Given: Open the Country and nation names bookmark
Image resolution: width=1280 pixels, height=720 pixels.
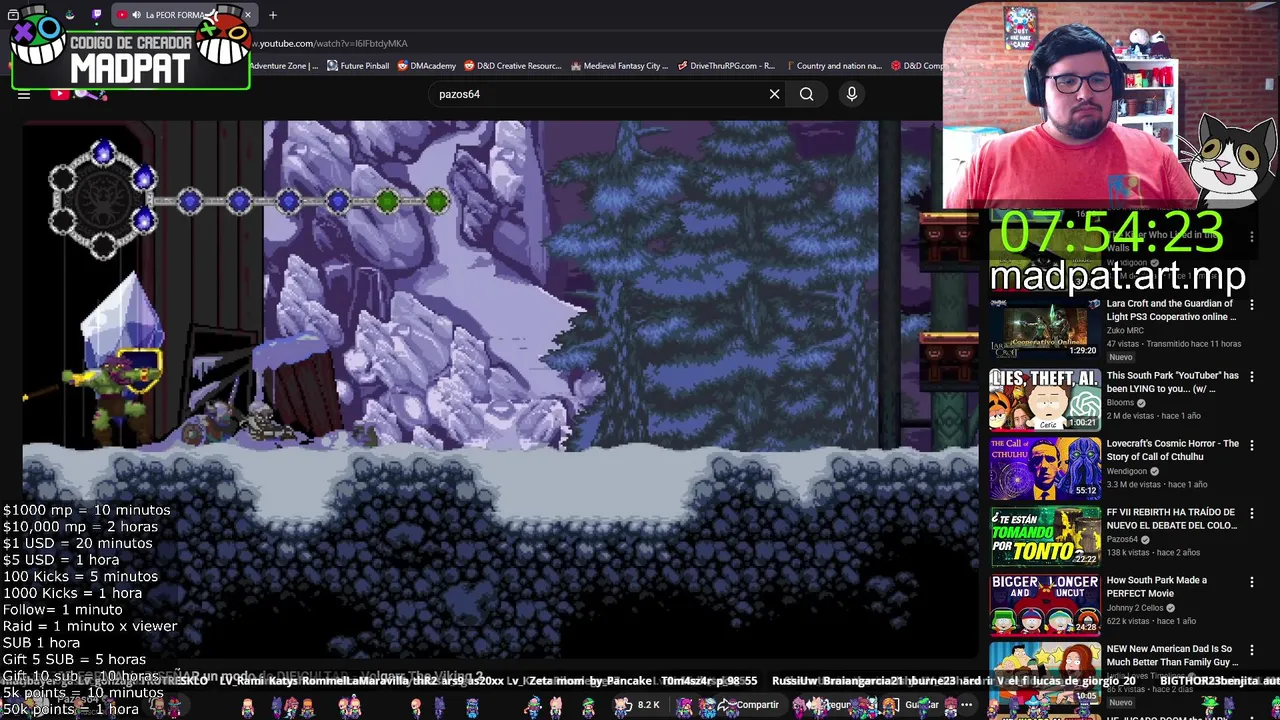Looking at the screenshot, I should click(x=833, y=66).
